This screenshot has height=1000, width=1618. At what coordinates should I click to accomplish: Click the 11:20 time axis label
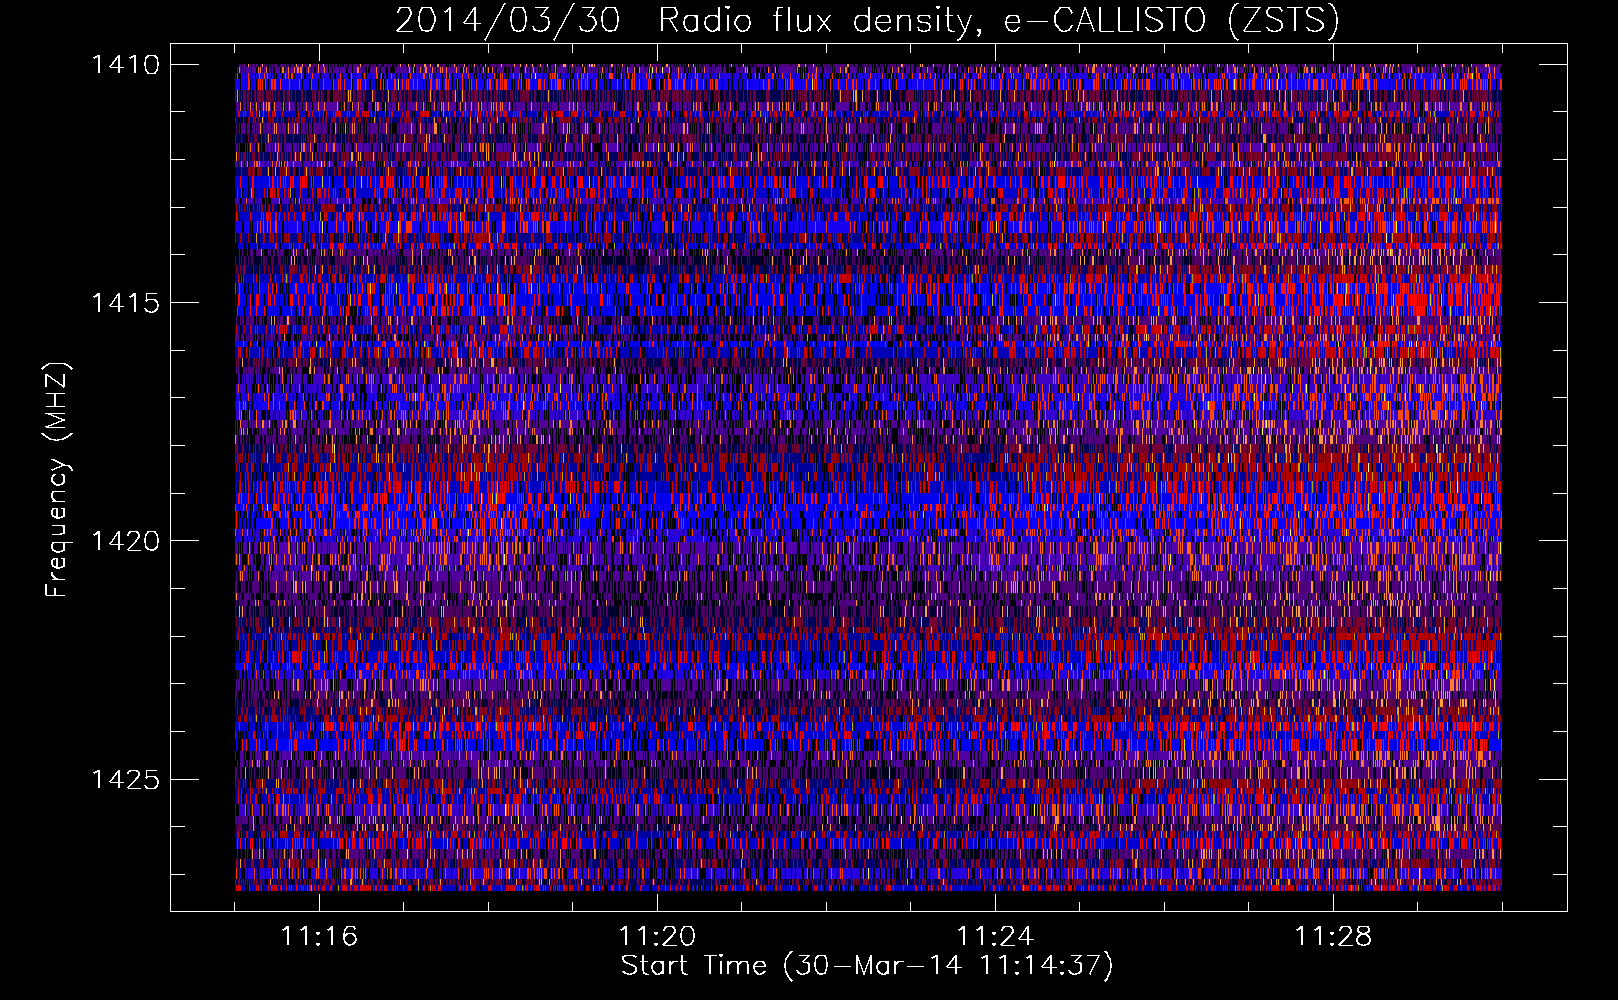click(657, 937)
